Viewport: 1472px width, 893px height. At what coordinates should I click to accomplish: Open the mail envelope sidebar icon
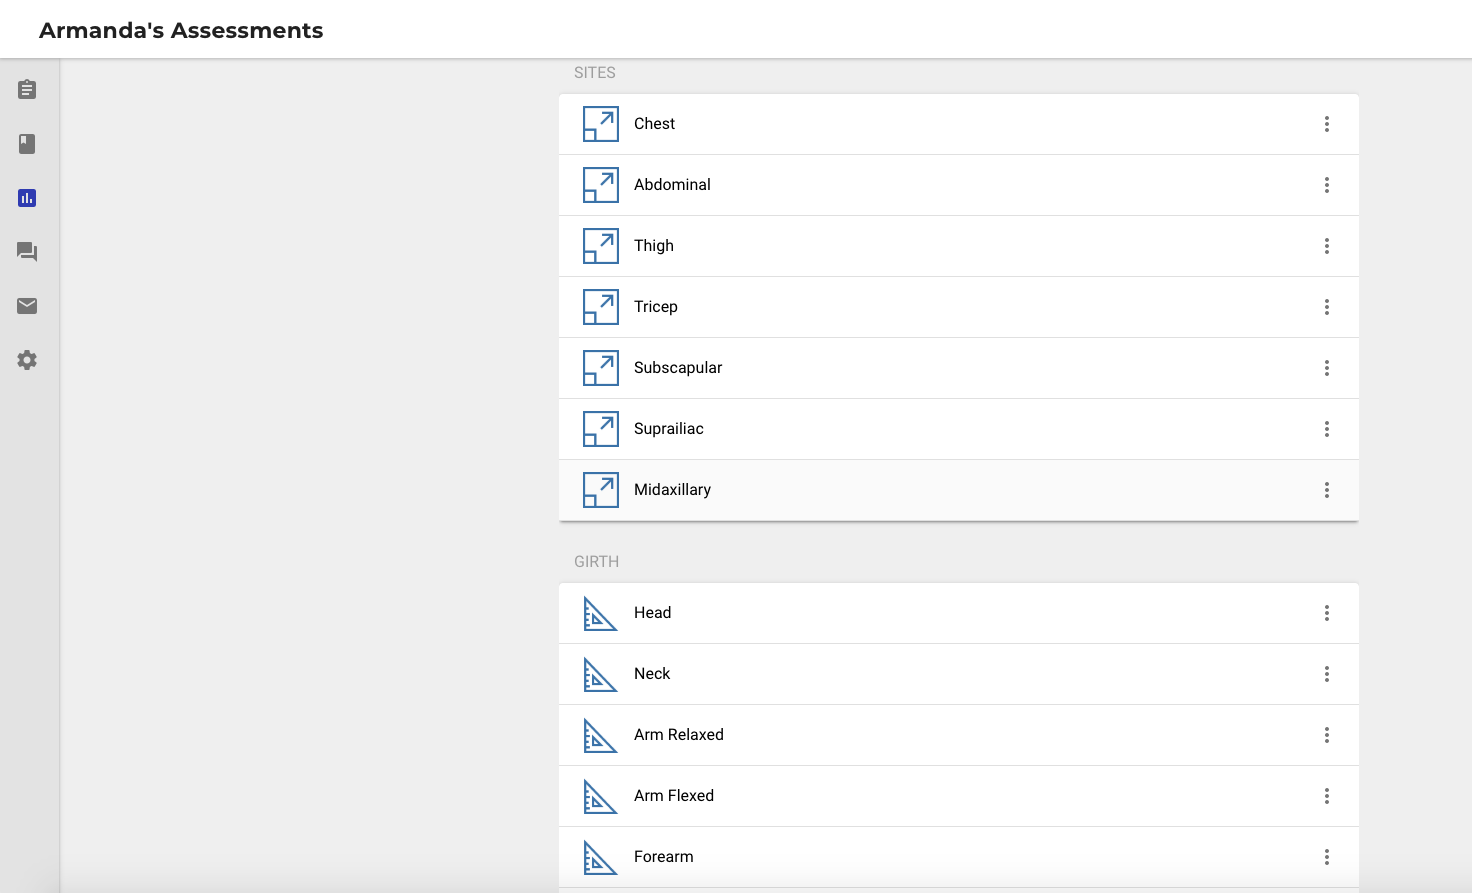[x=27, y=306]
